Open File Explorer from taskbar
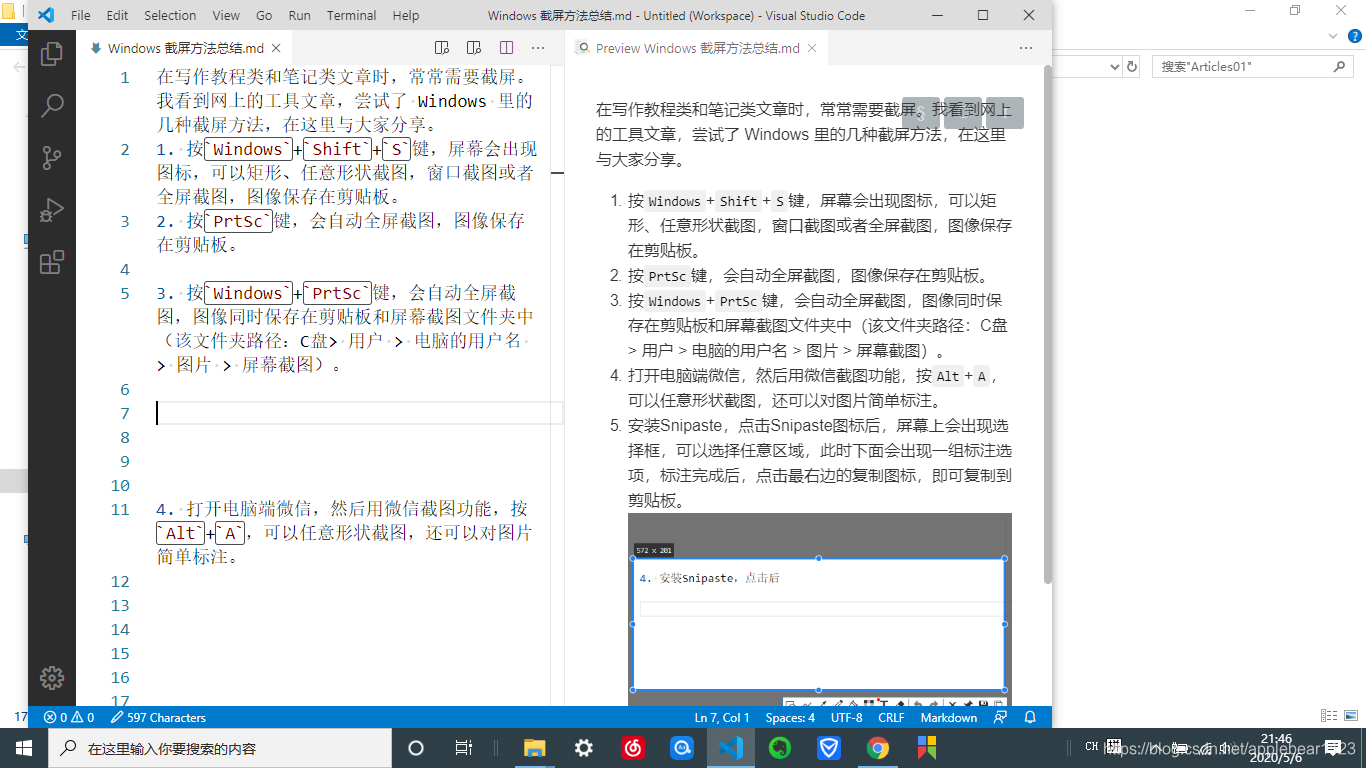Screen dimensions: 1366x768 [x=535, y=747]
